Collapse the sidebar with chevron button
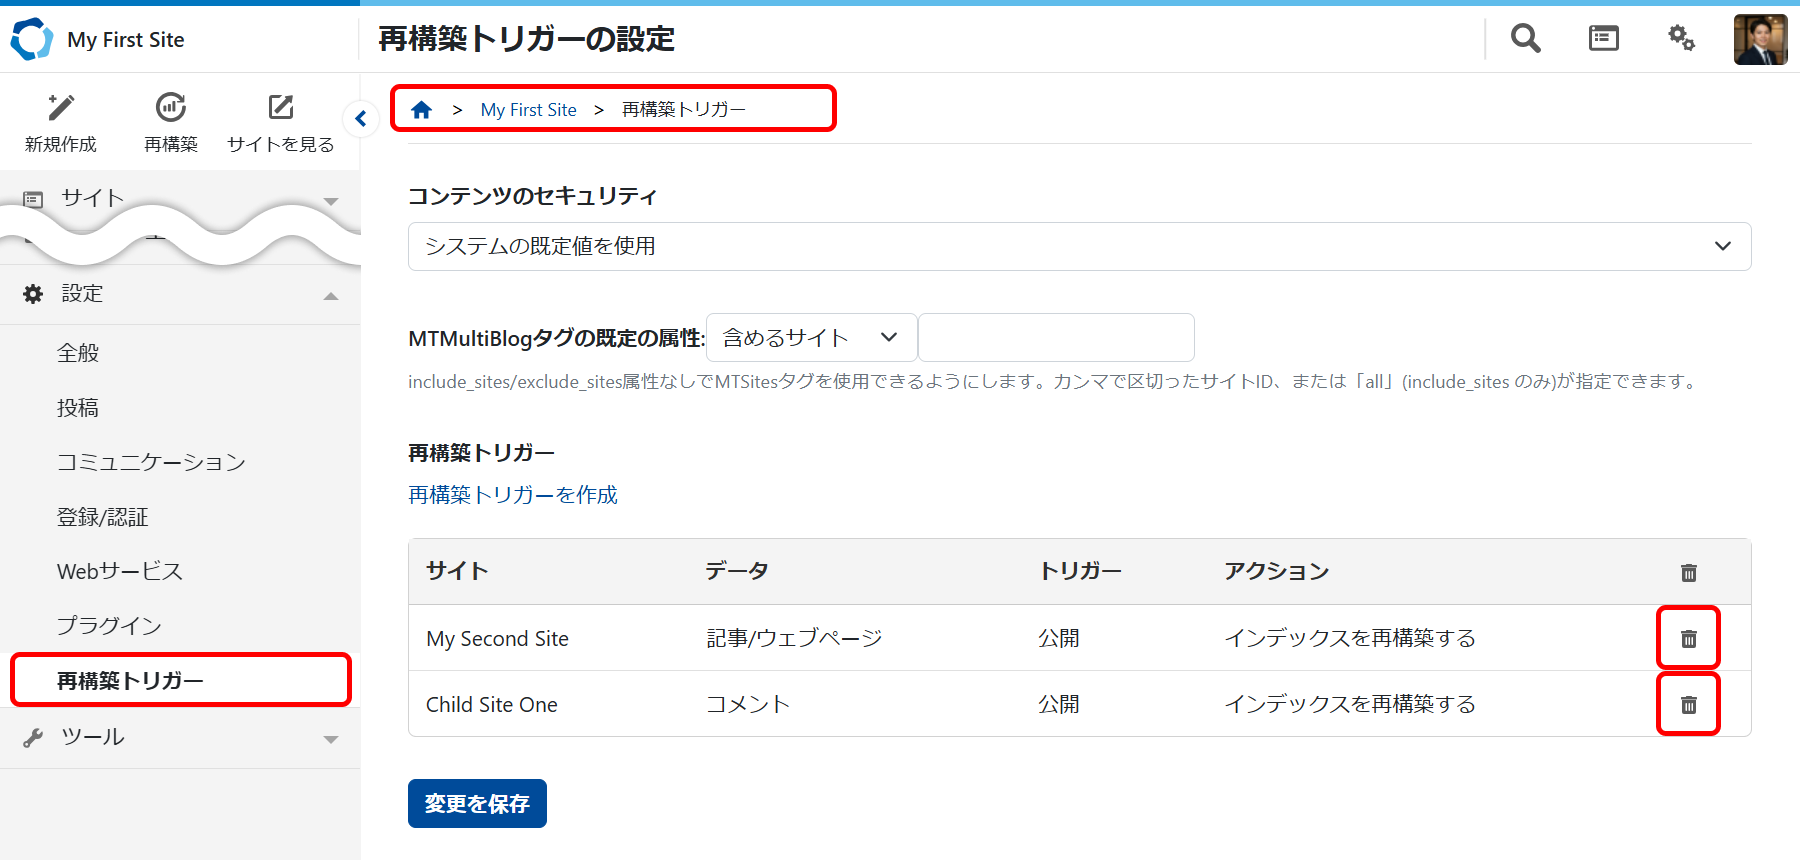This screenshot has height=860, width=1800. pyautogui.click(x=361, y=119)
